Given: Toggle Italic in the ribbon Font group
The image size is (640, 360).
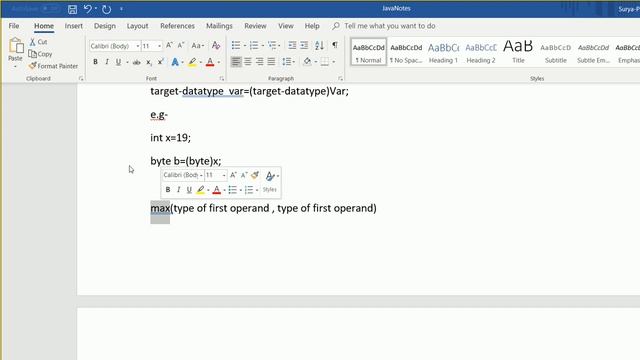Looking at the screenshot, I should coord(107,62).
